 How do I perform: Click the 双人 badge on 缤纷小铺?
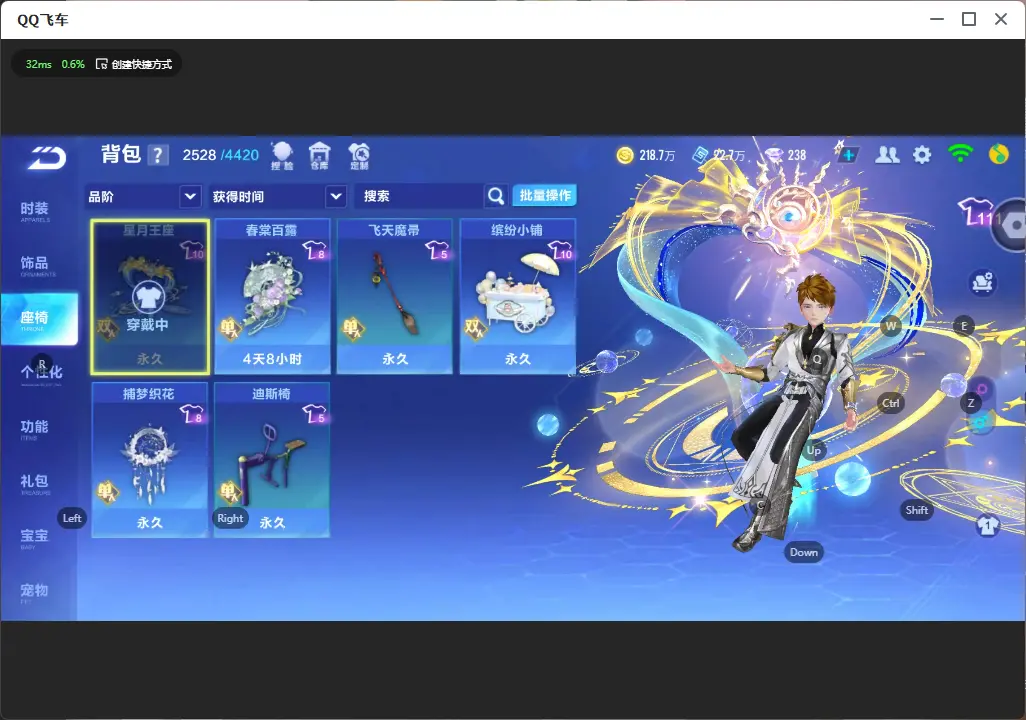474,327
